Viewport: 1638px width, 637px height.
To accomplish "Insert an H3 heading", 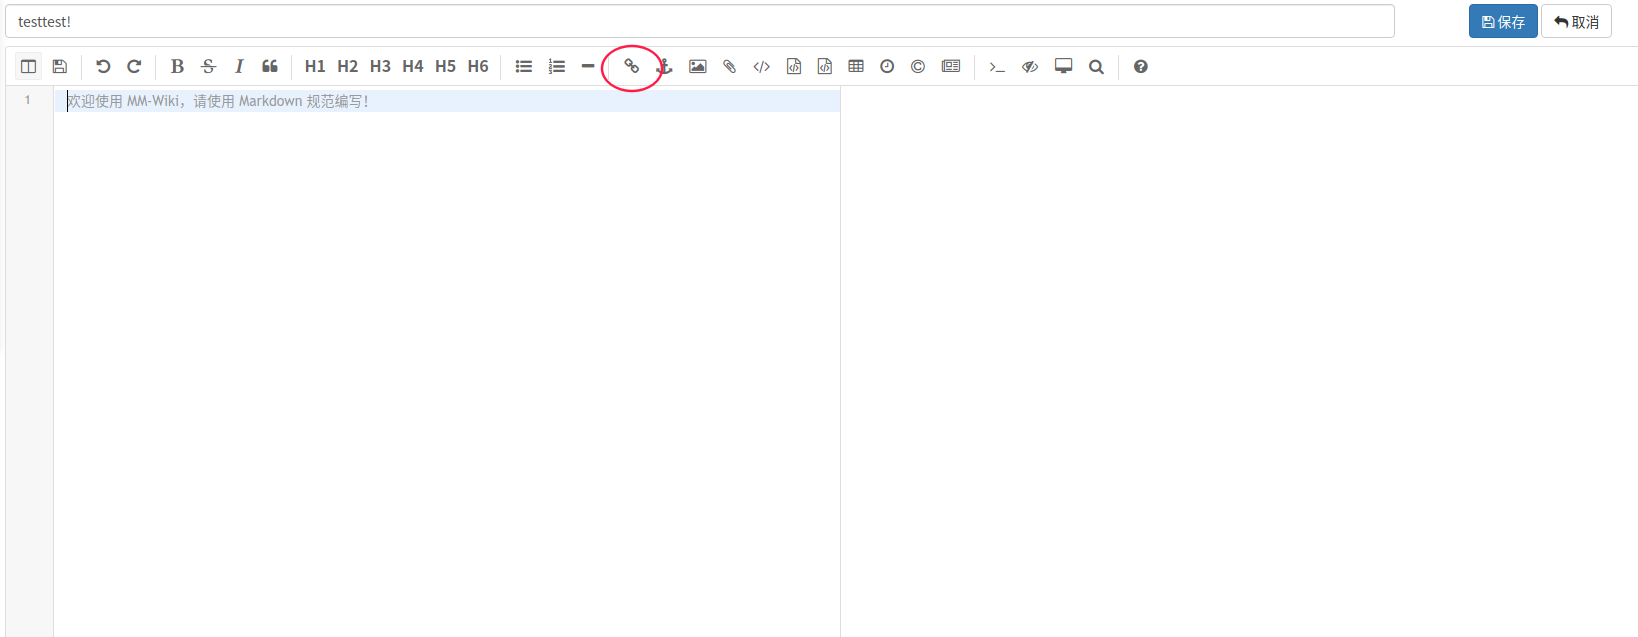I will tap(380, 66).
